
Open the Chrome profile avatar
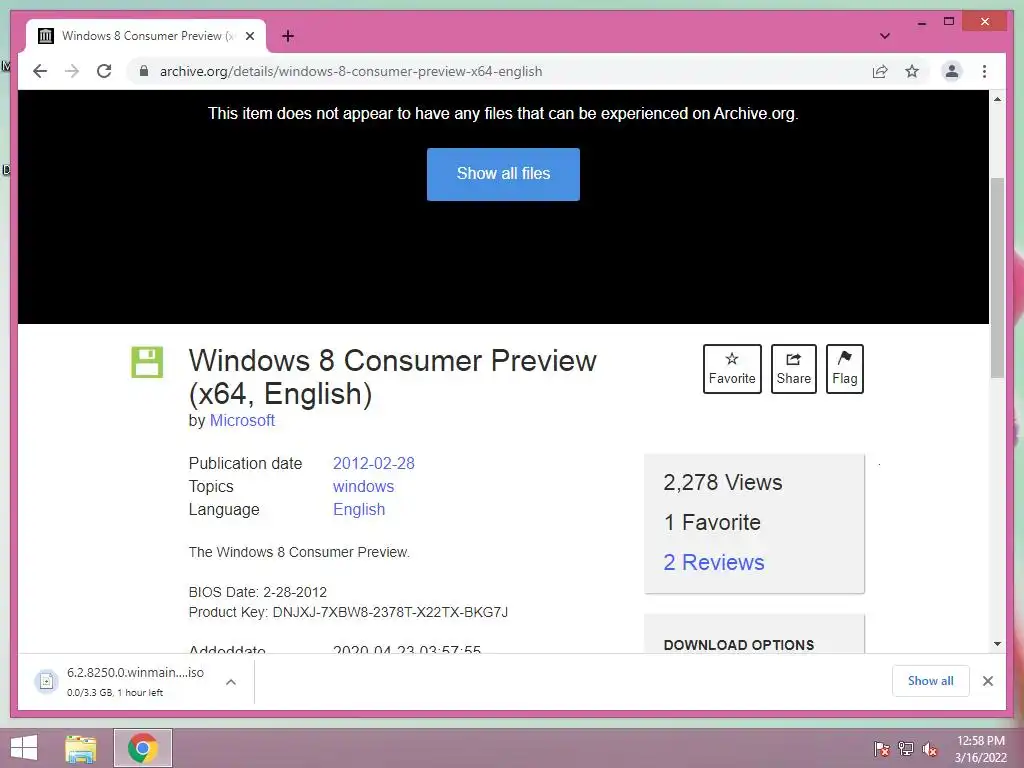click(x=952, y=71)
